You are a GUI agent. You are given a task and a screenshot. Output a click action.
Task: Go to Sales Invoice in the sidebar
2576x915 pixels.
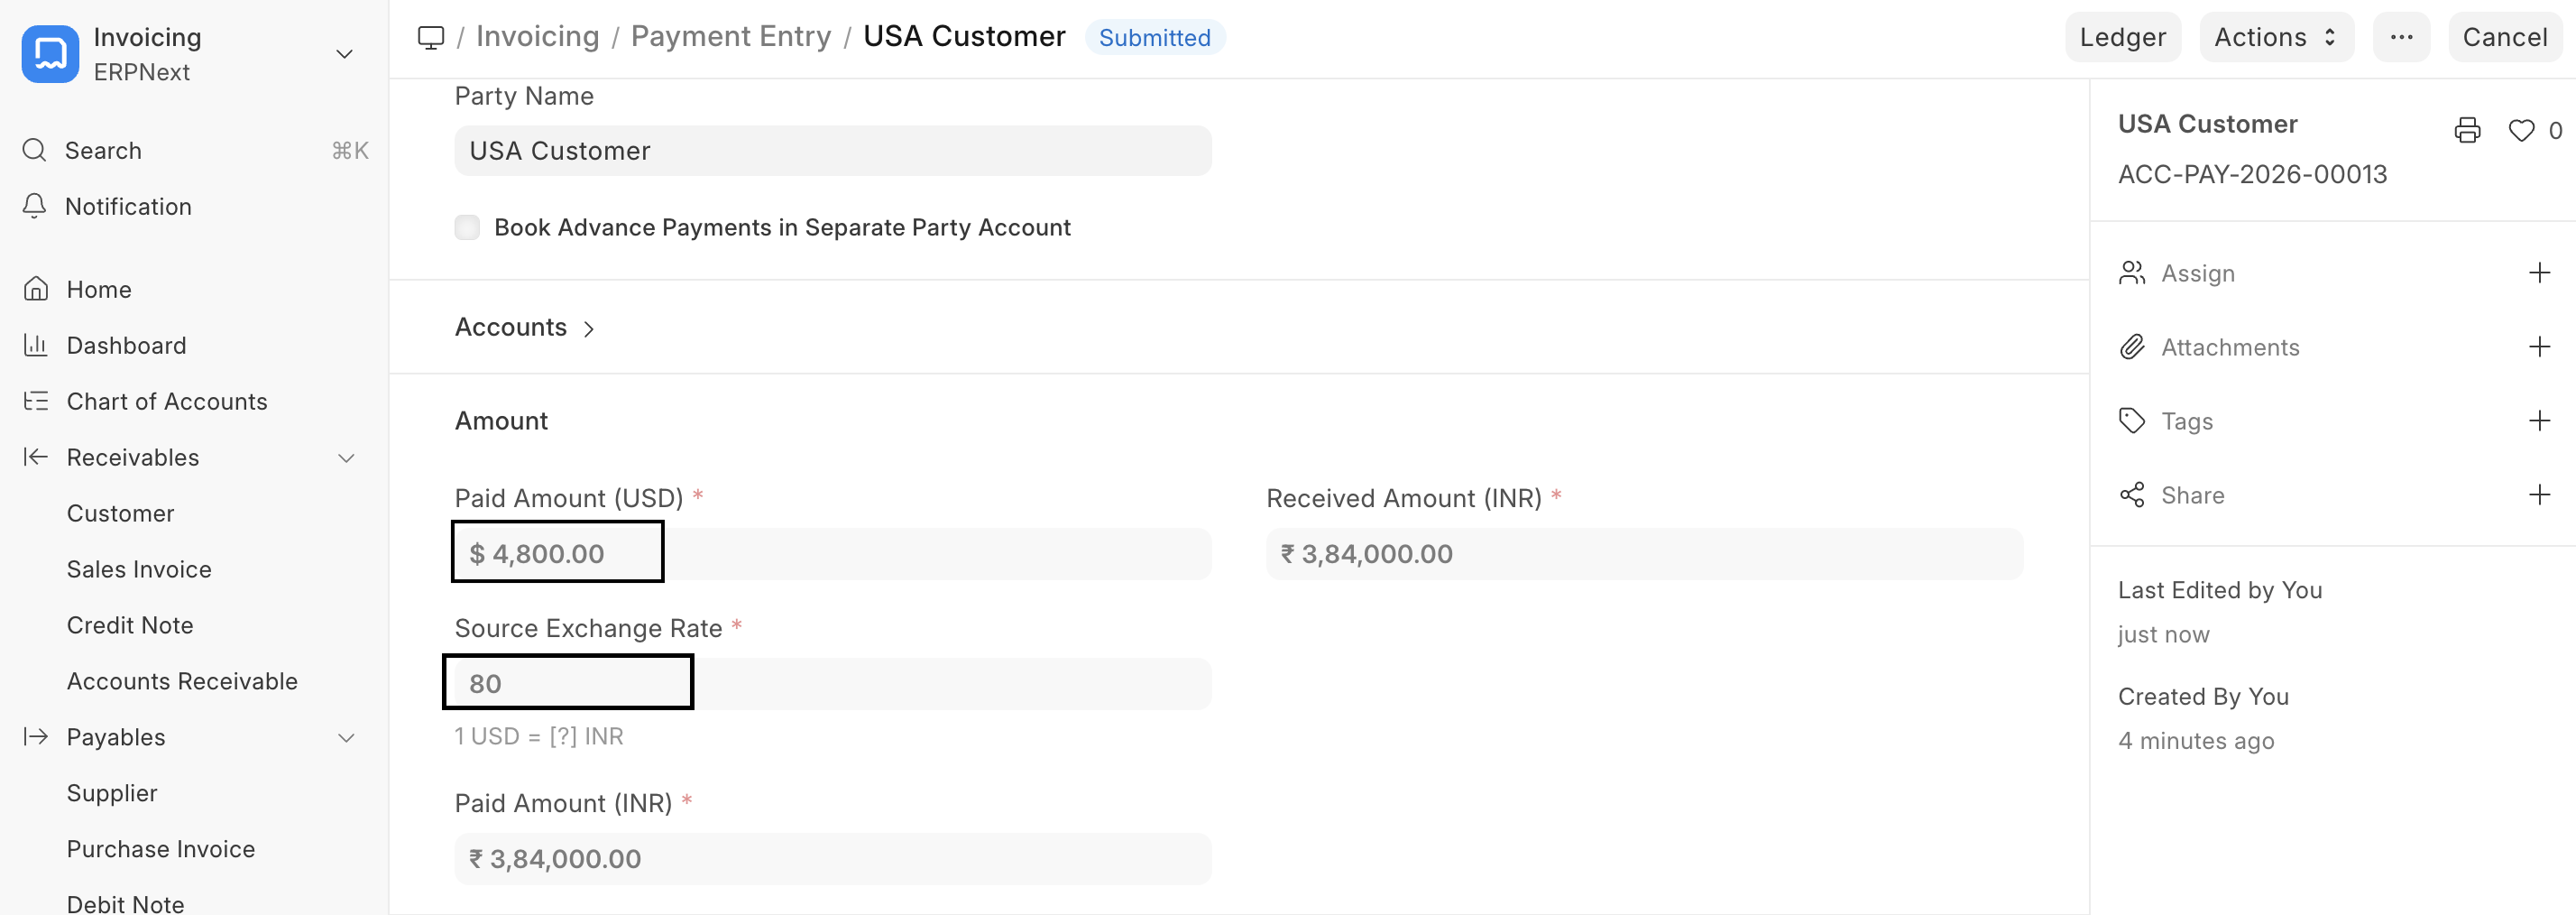tap(139, 569)
